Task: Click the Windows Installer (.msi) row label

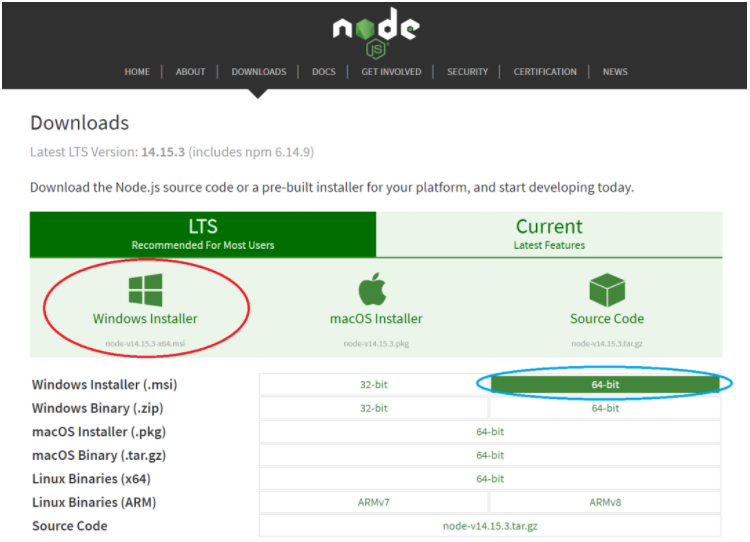Action: coord(104,385)
